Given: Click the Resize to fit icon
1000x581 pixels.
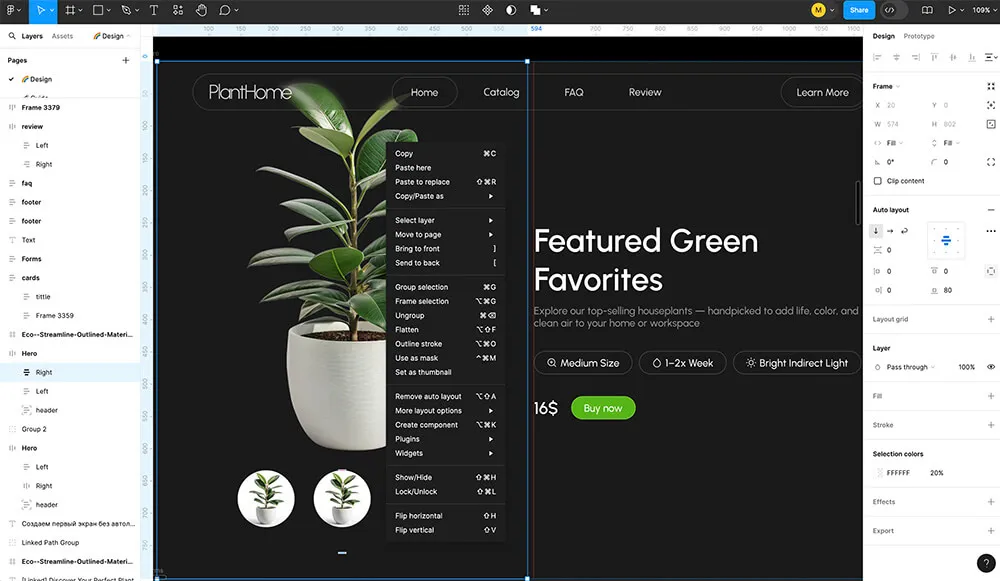Looking at the screenshot, I should click(x=991, y=86).
